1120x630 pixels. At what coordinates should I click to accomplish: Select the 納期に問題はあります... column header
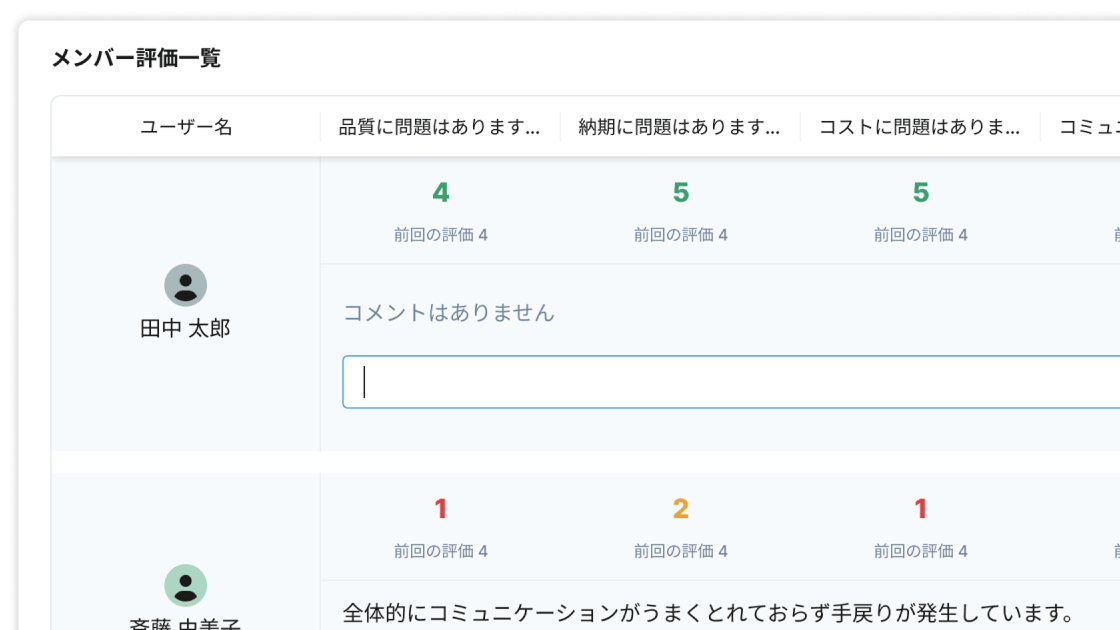(x=679, y=127)
